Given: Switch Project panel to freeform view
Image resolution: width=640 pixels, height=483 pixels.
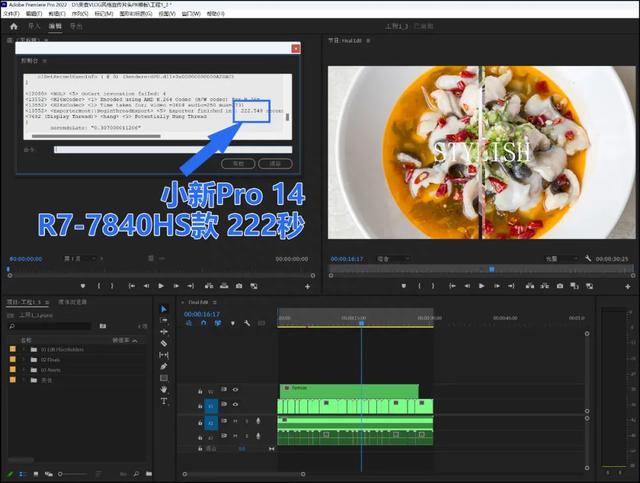Looking at the screenshot, I should coord(49,474).
